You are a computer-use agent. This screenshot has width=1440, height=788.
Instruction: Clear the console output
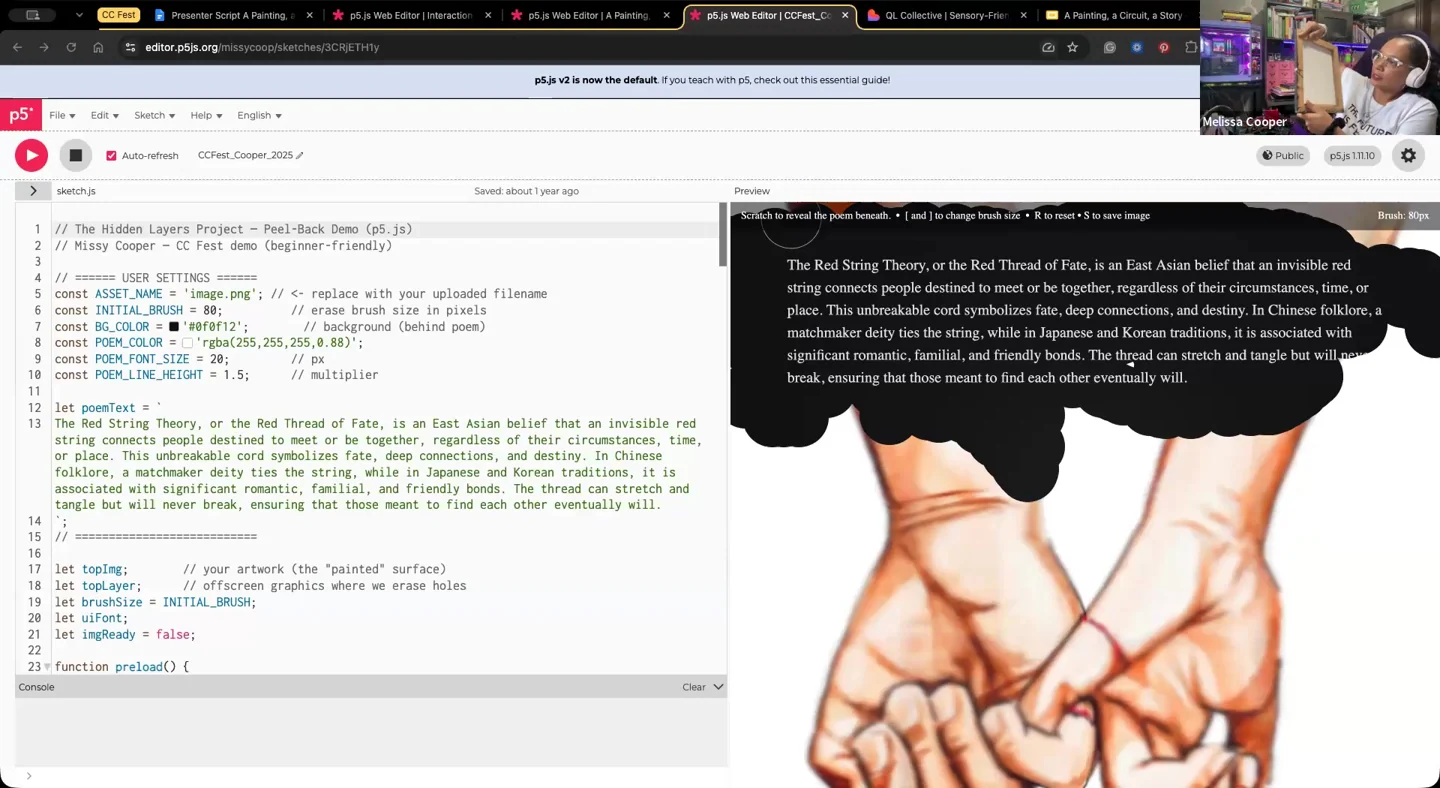point(694,687)
